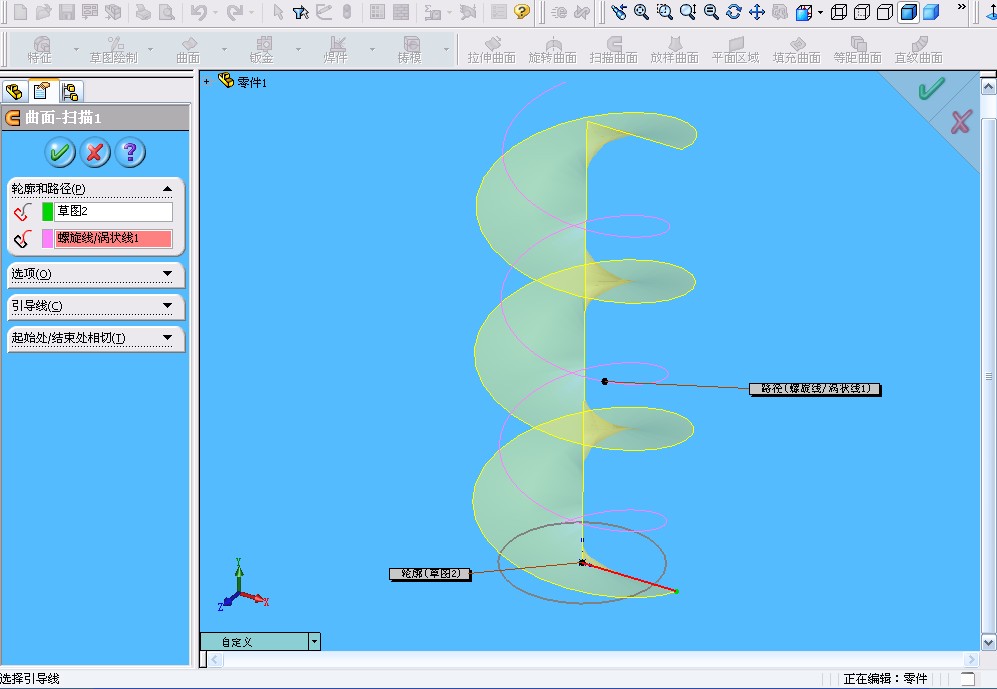This screenshot has width=997, height=689.
Task: Click the 放样曲面 loft surface tool
Action: [x=675, y=50]
